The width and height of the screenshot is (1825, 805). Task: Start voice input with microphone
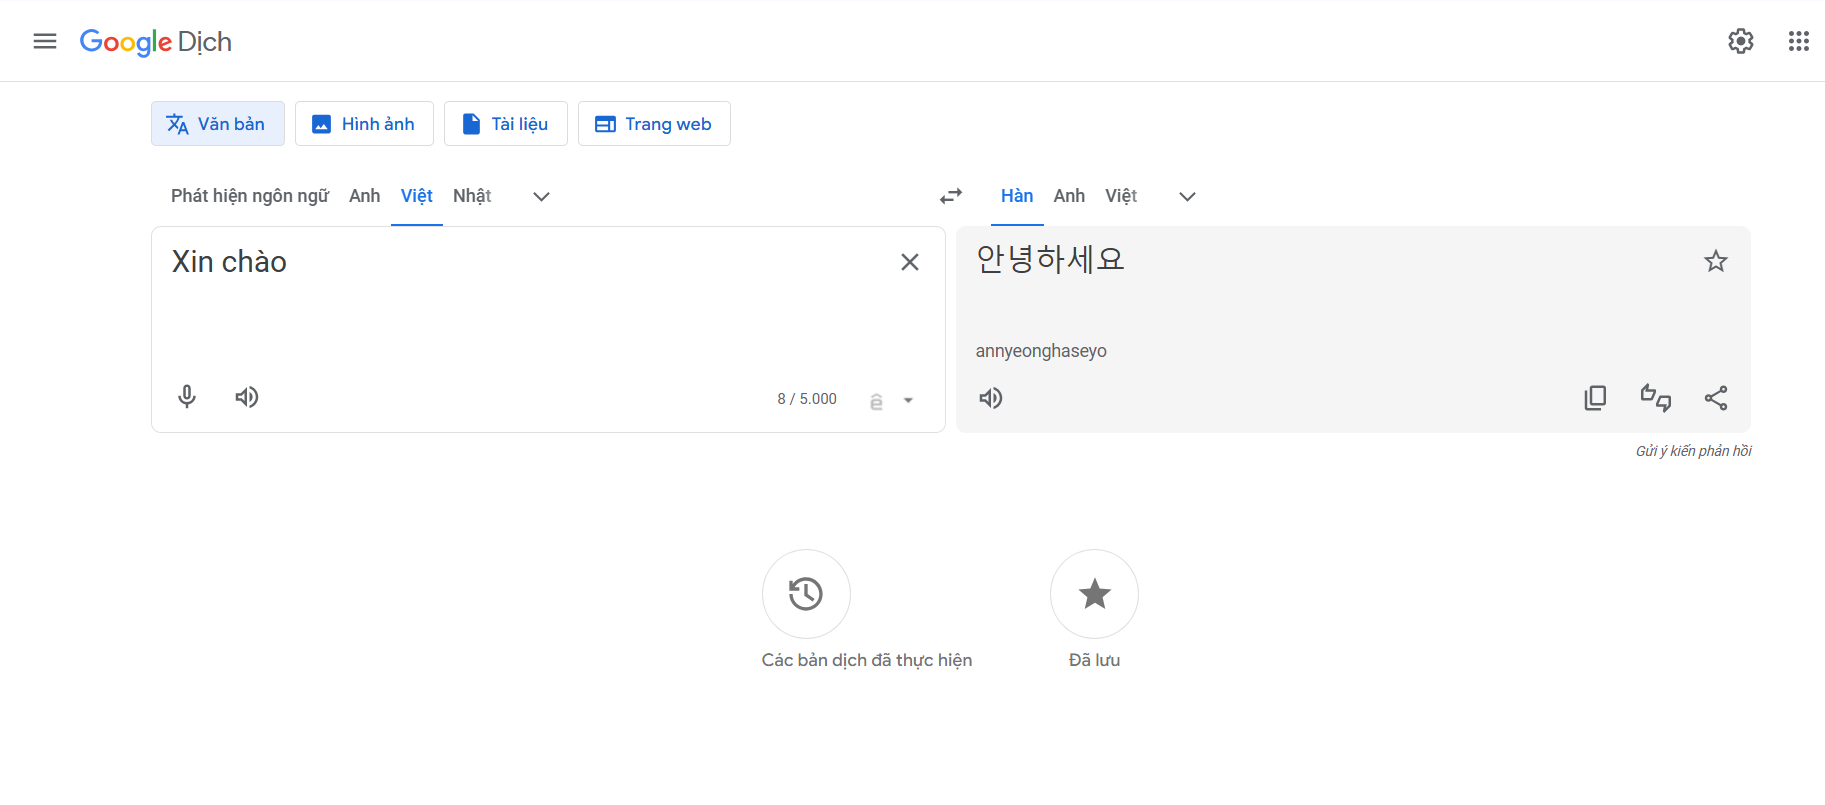(x=187, y=397)
